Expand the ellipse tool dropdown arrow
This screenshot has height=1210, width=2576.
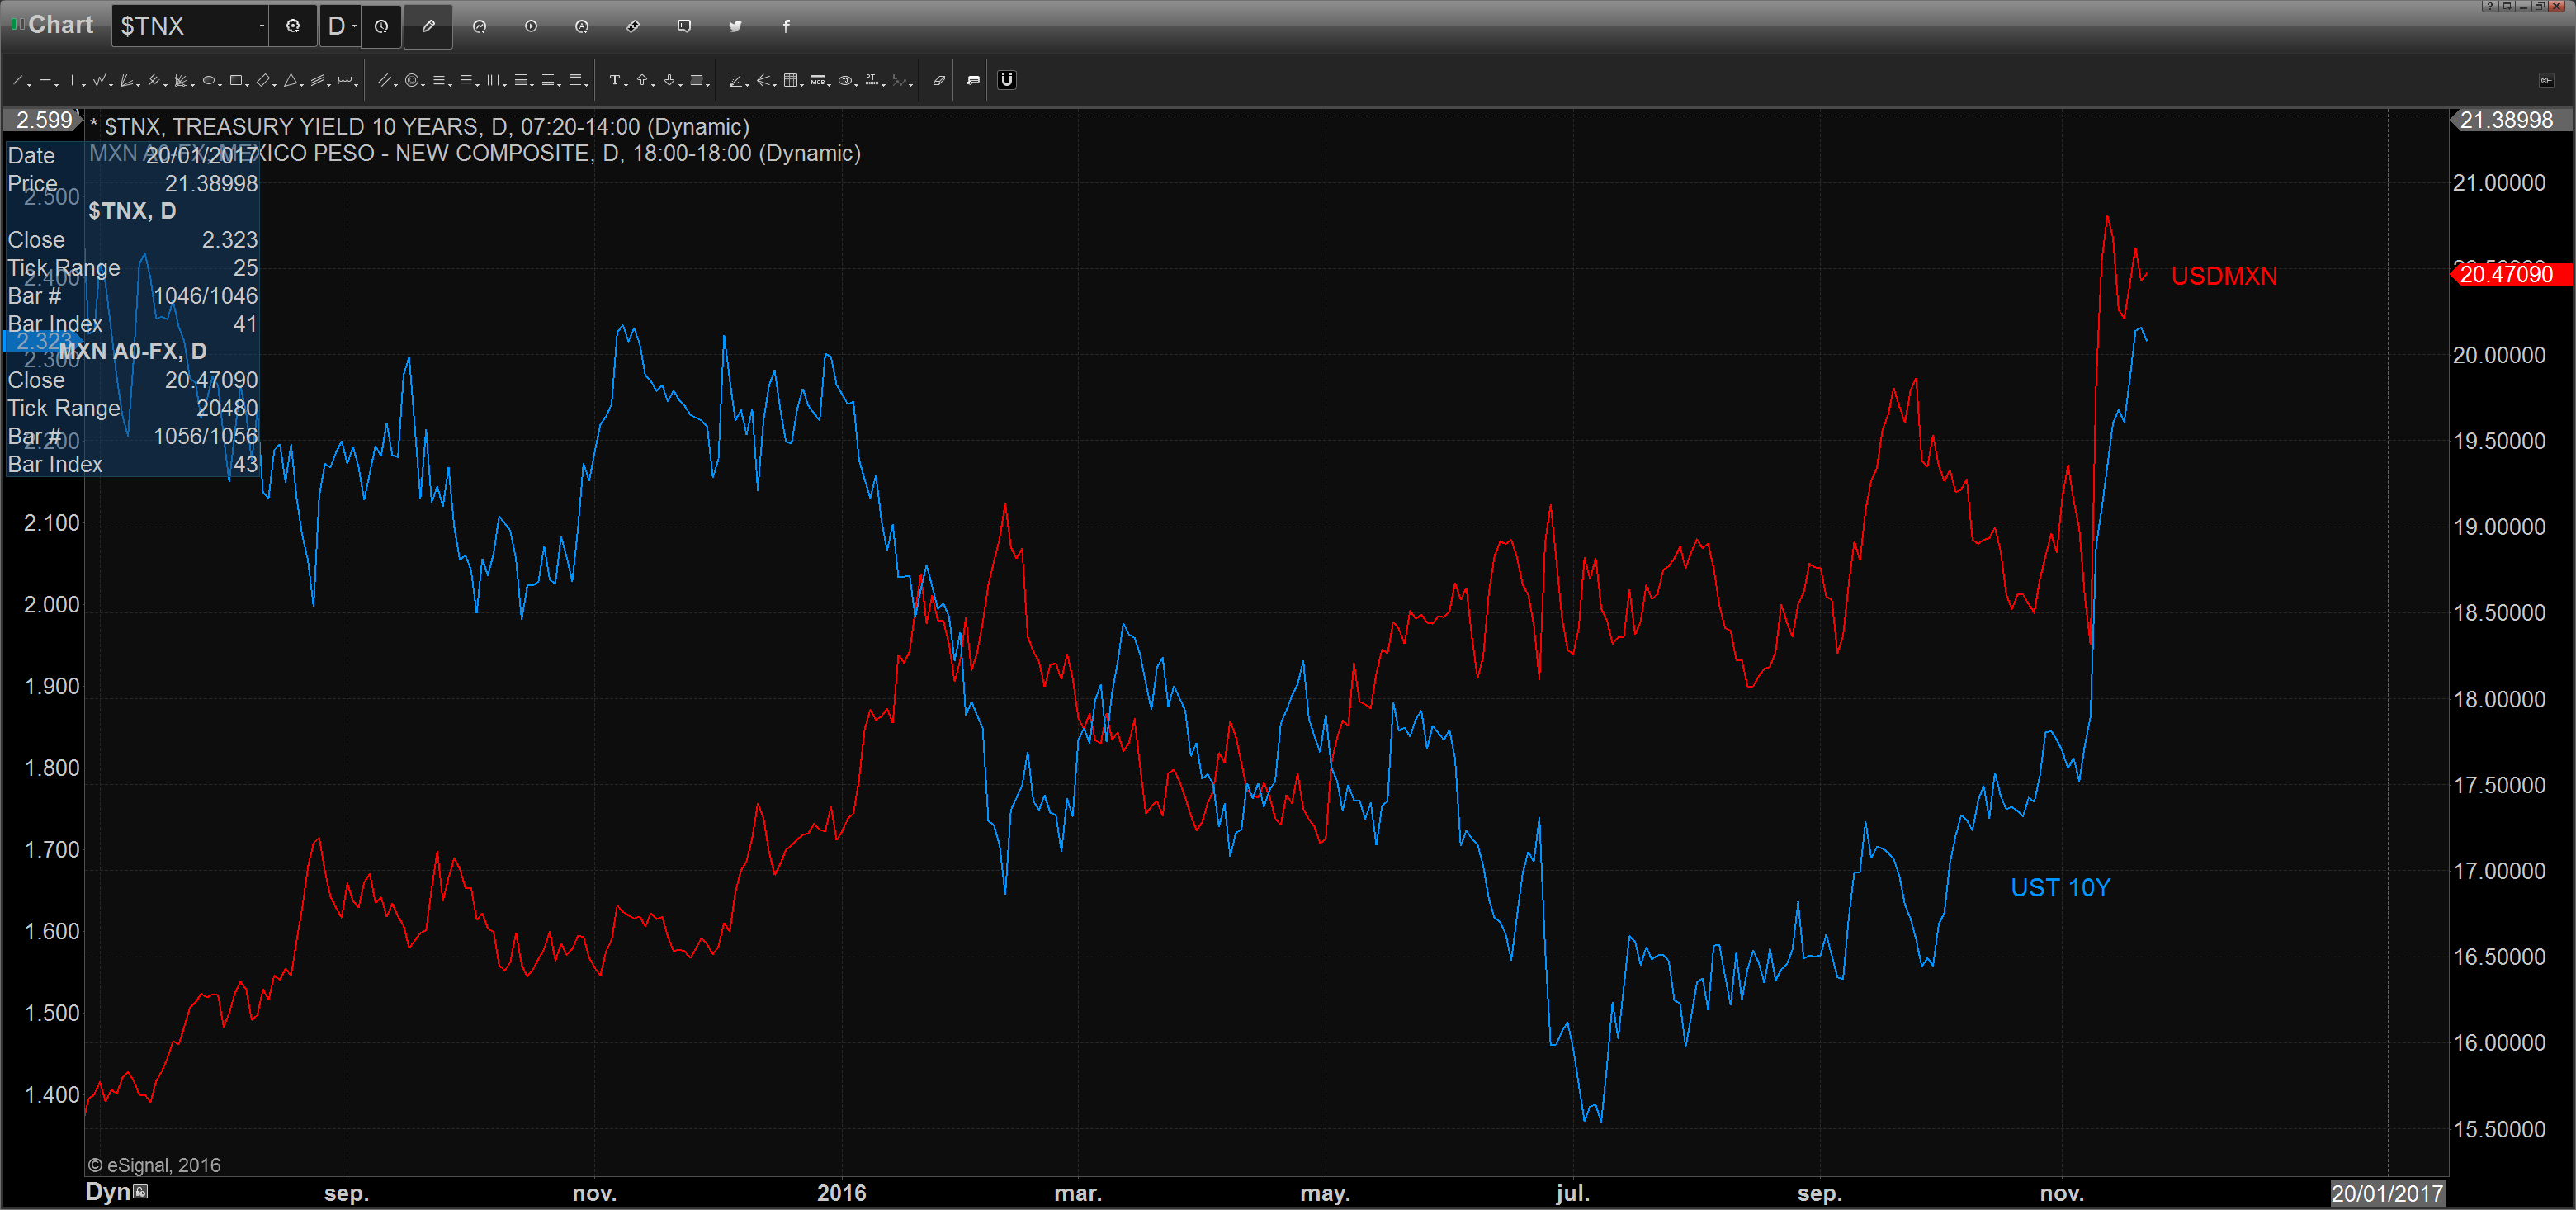pyautogui.click(x=220, y=85)
